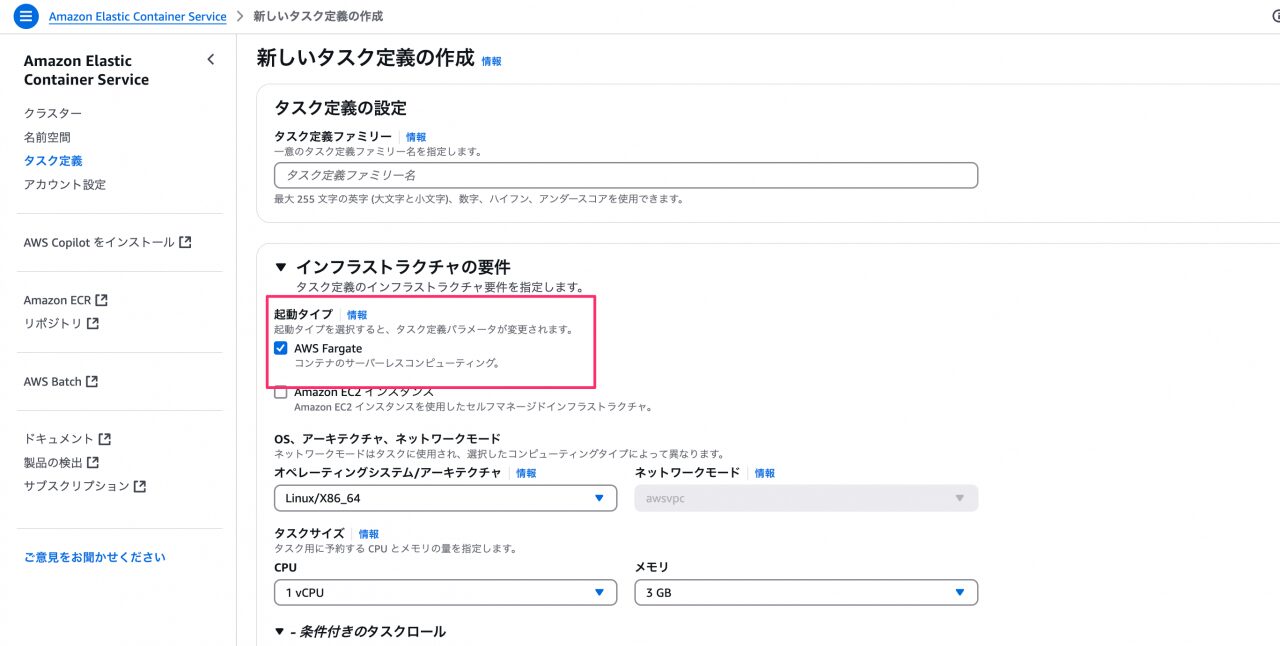Click 情報 link beside オペレーティングシステム/アーキテクチャ
Image resolution: width=1280 pixels, height=646 pixels.
(526, 473)
